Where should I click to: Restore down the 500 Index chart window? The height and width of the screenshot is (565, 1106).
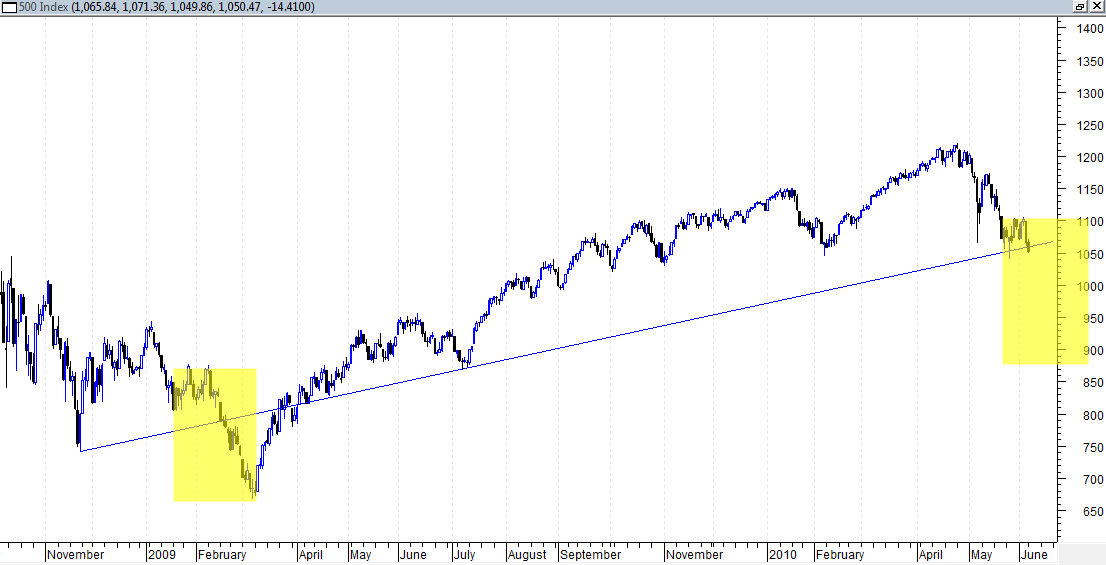[1080, 7]
